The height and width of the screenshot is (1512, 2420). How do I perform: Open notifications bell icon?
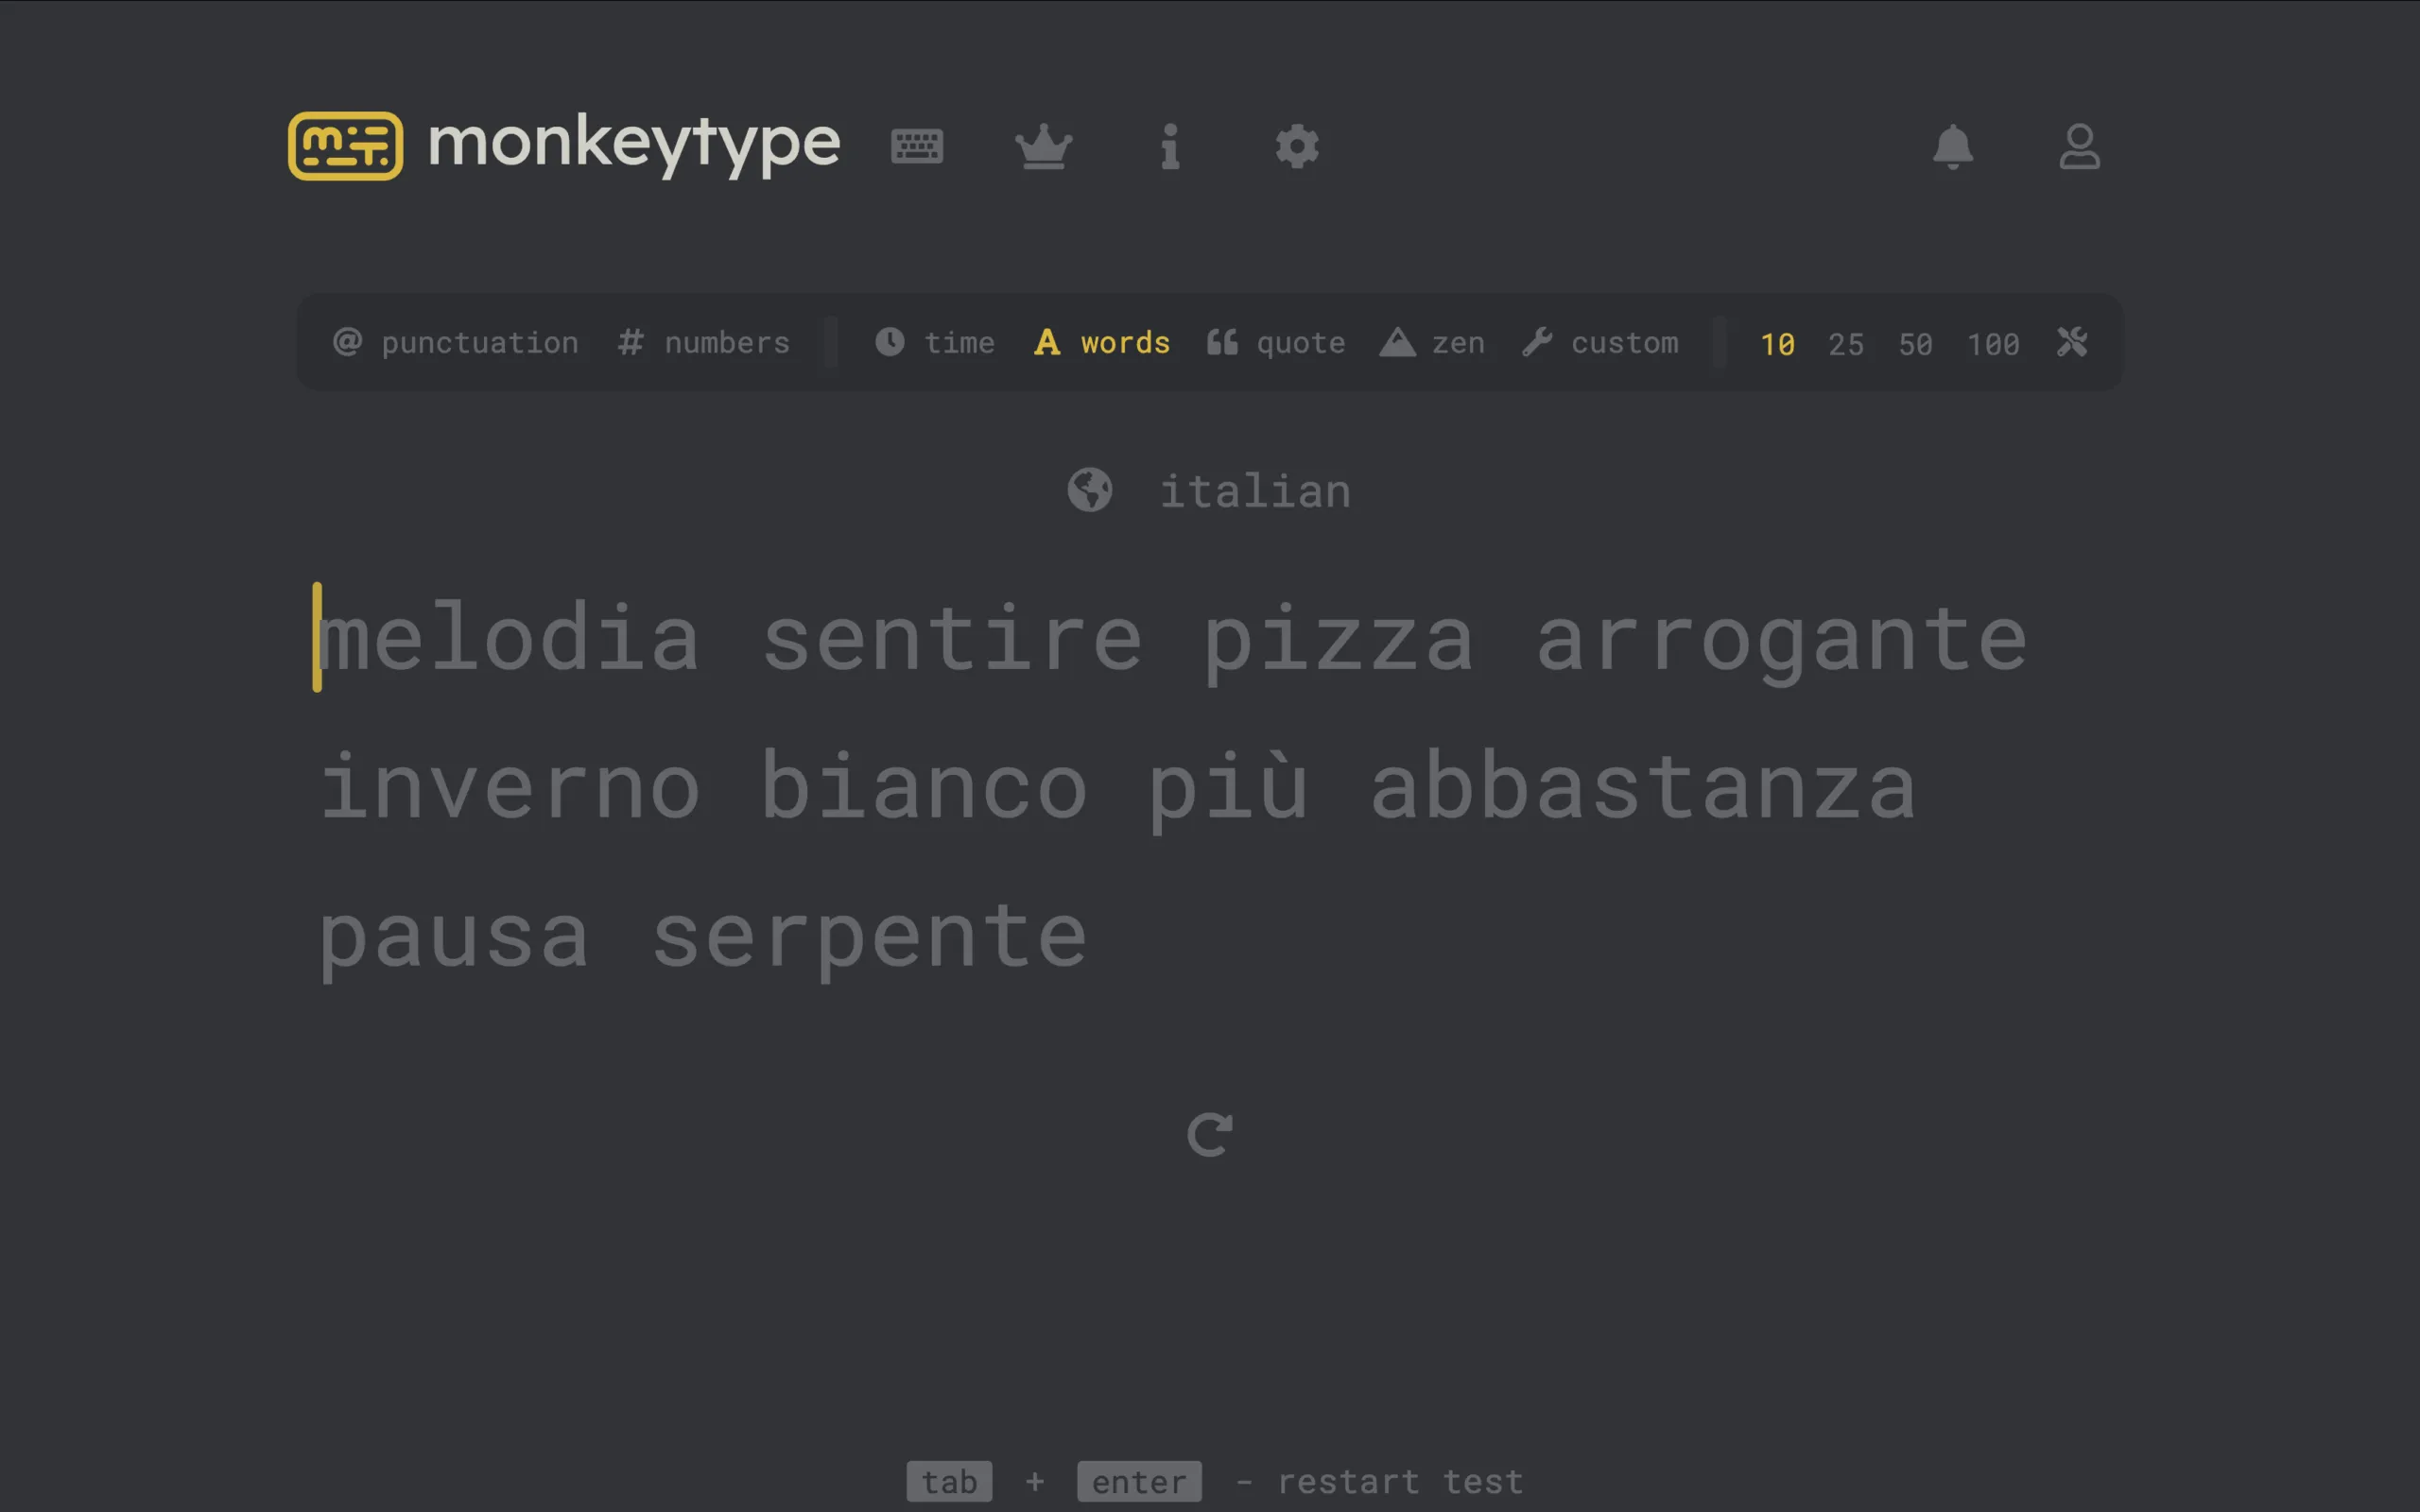point(1952,147)
